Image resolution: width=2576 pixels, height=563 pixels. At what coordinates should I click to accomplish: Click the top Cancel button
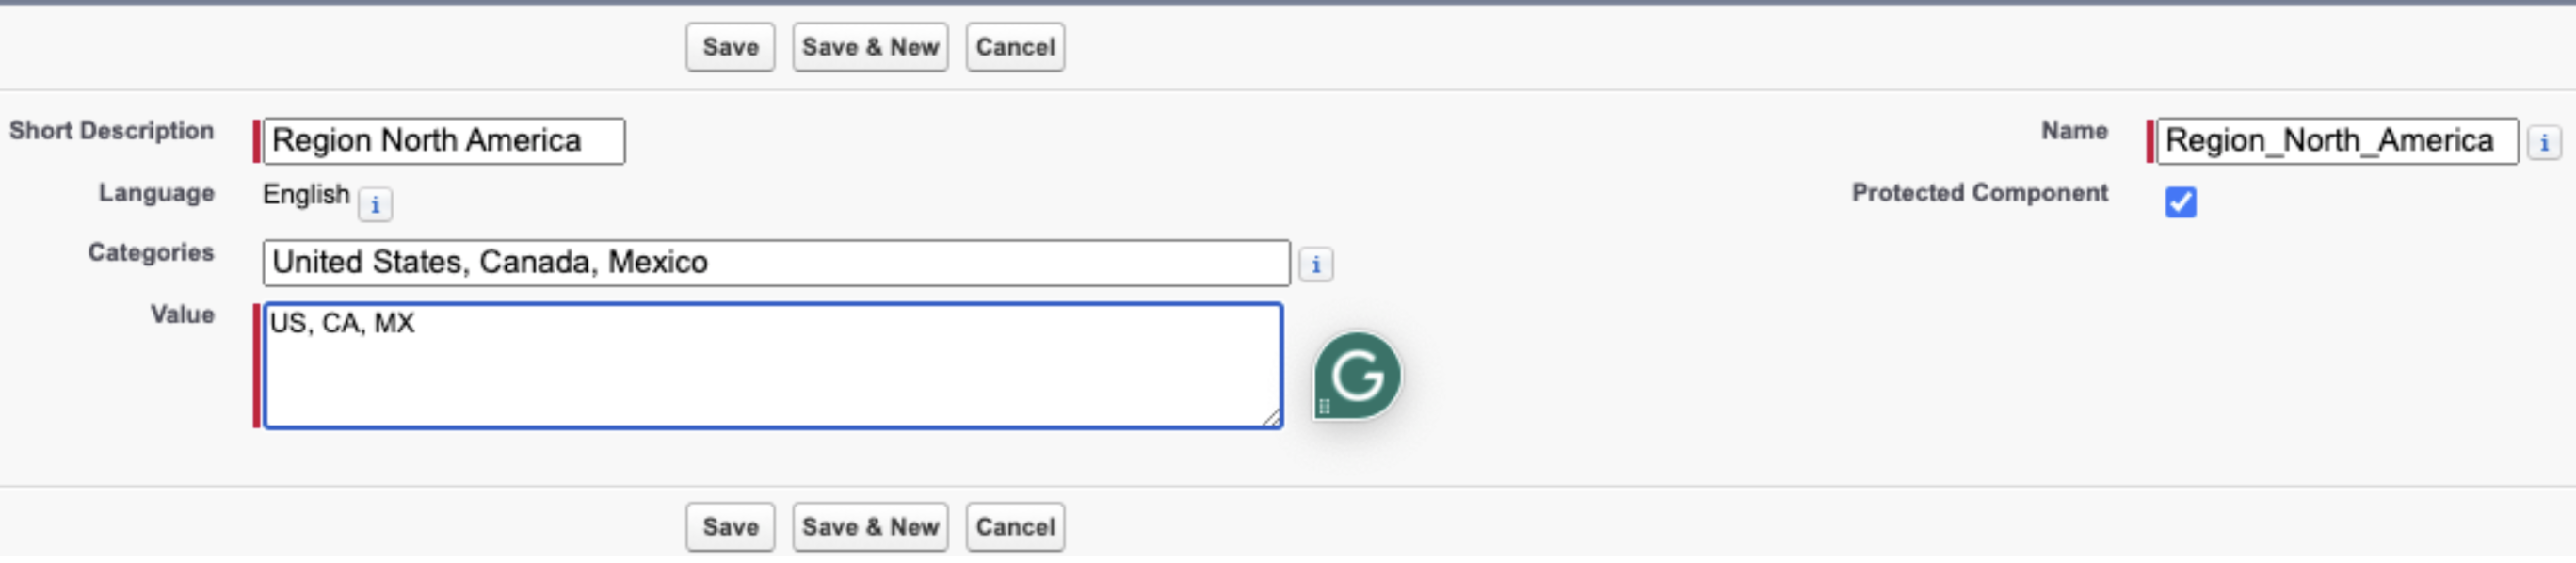click(x=1015, y=47)
